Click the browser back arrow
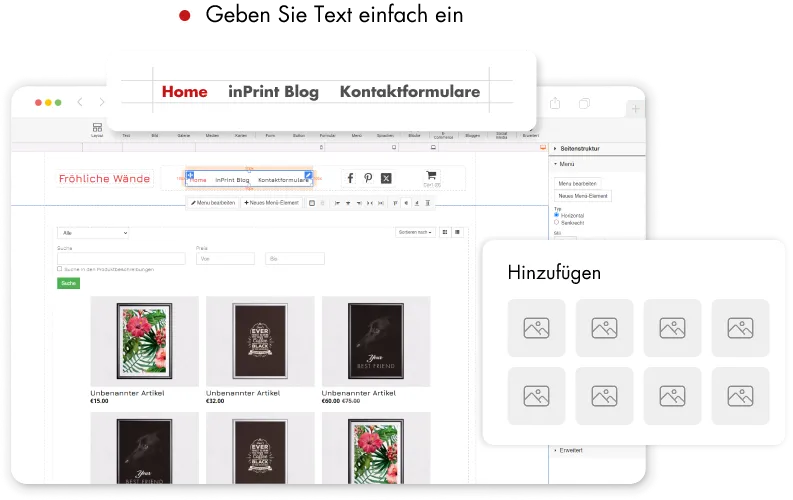The image size is (793, 500). pyautogui.click(x=101, y=103)
